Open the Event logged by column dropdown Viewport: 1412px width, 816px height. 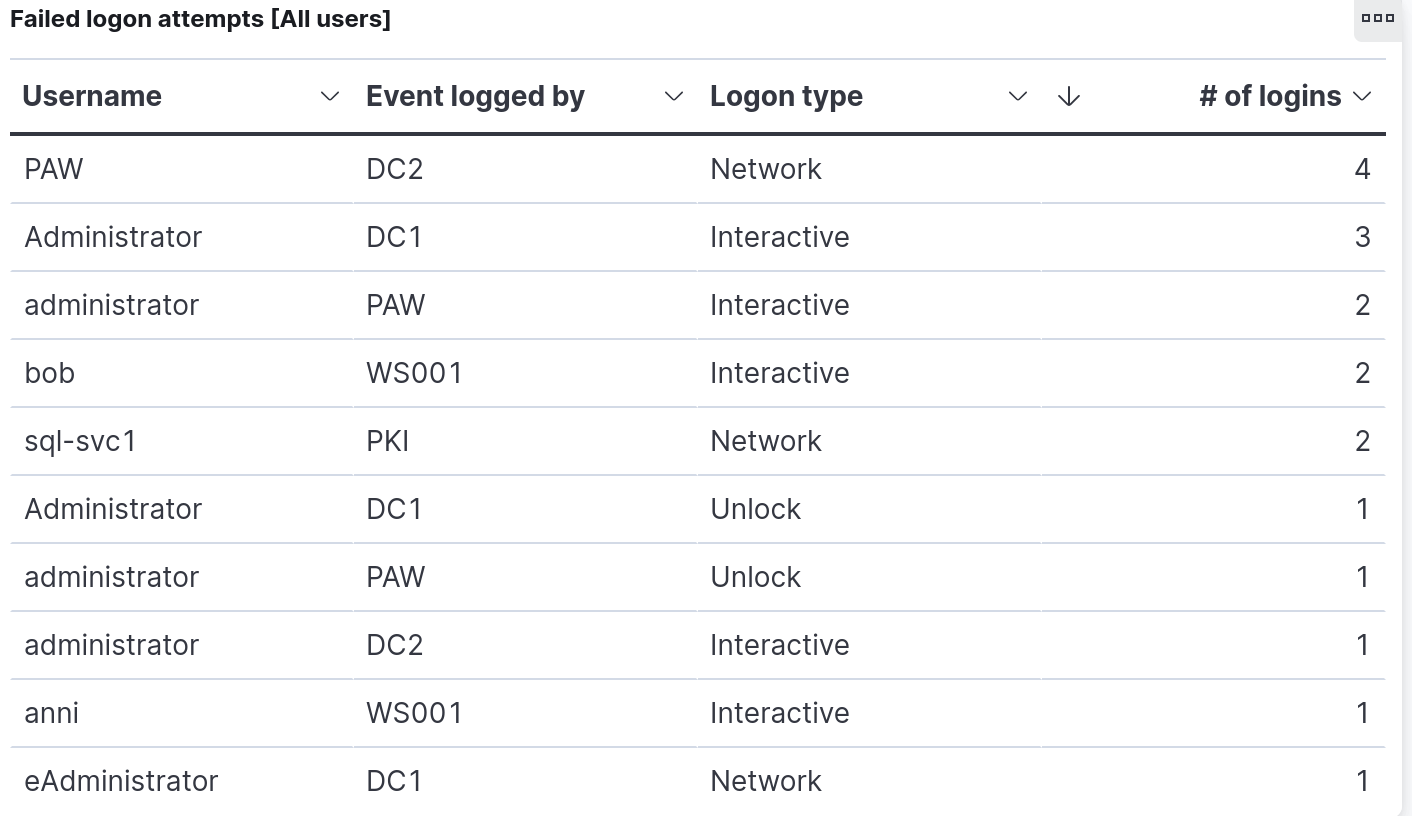(673, 96)
